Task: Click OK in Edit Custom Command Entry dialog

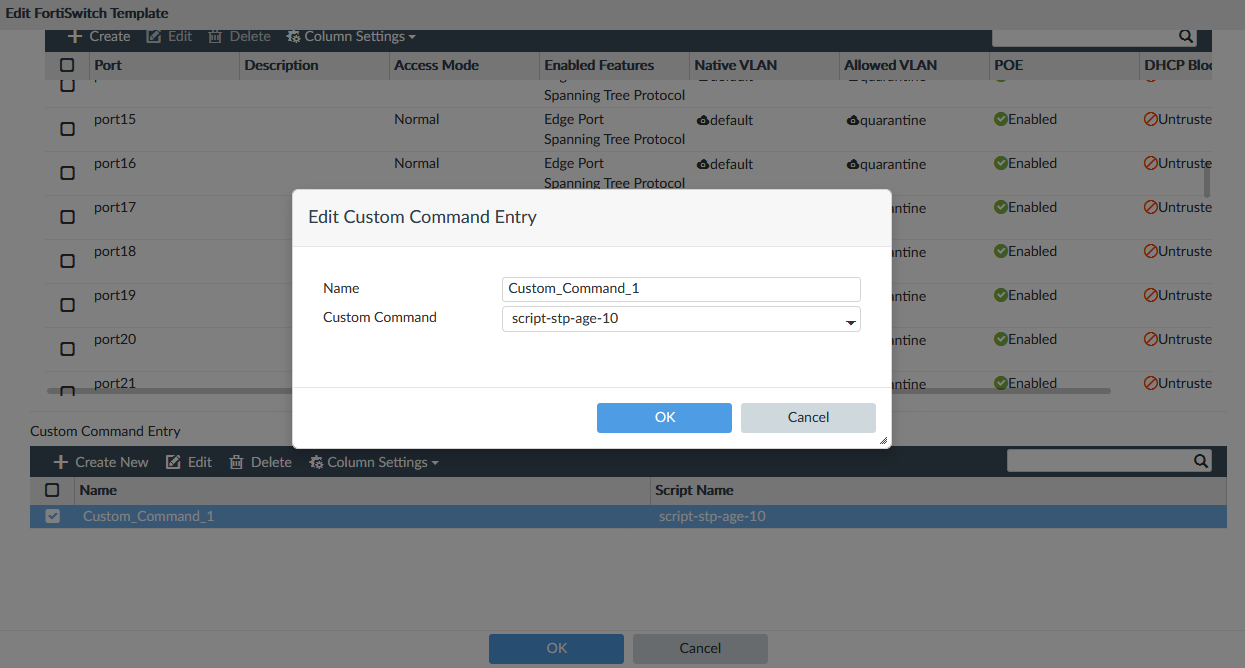Action: pos(664,418)
